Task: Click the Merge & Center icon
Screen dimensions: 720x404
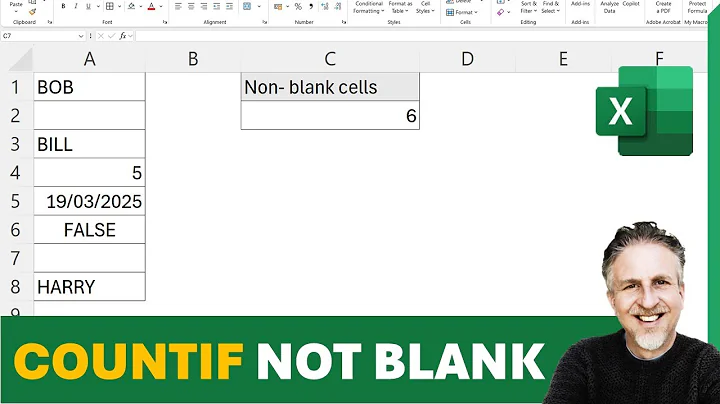Action: tap(247, 6)
